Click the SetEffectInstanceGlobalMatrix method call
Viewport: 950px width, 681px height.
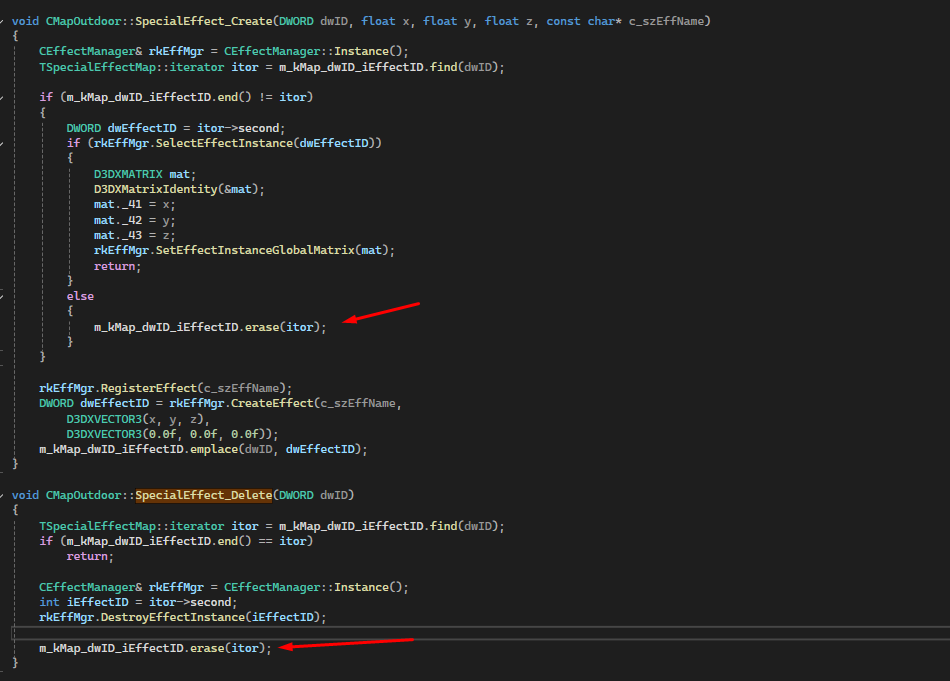point(255,250)
